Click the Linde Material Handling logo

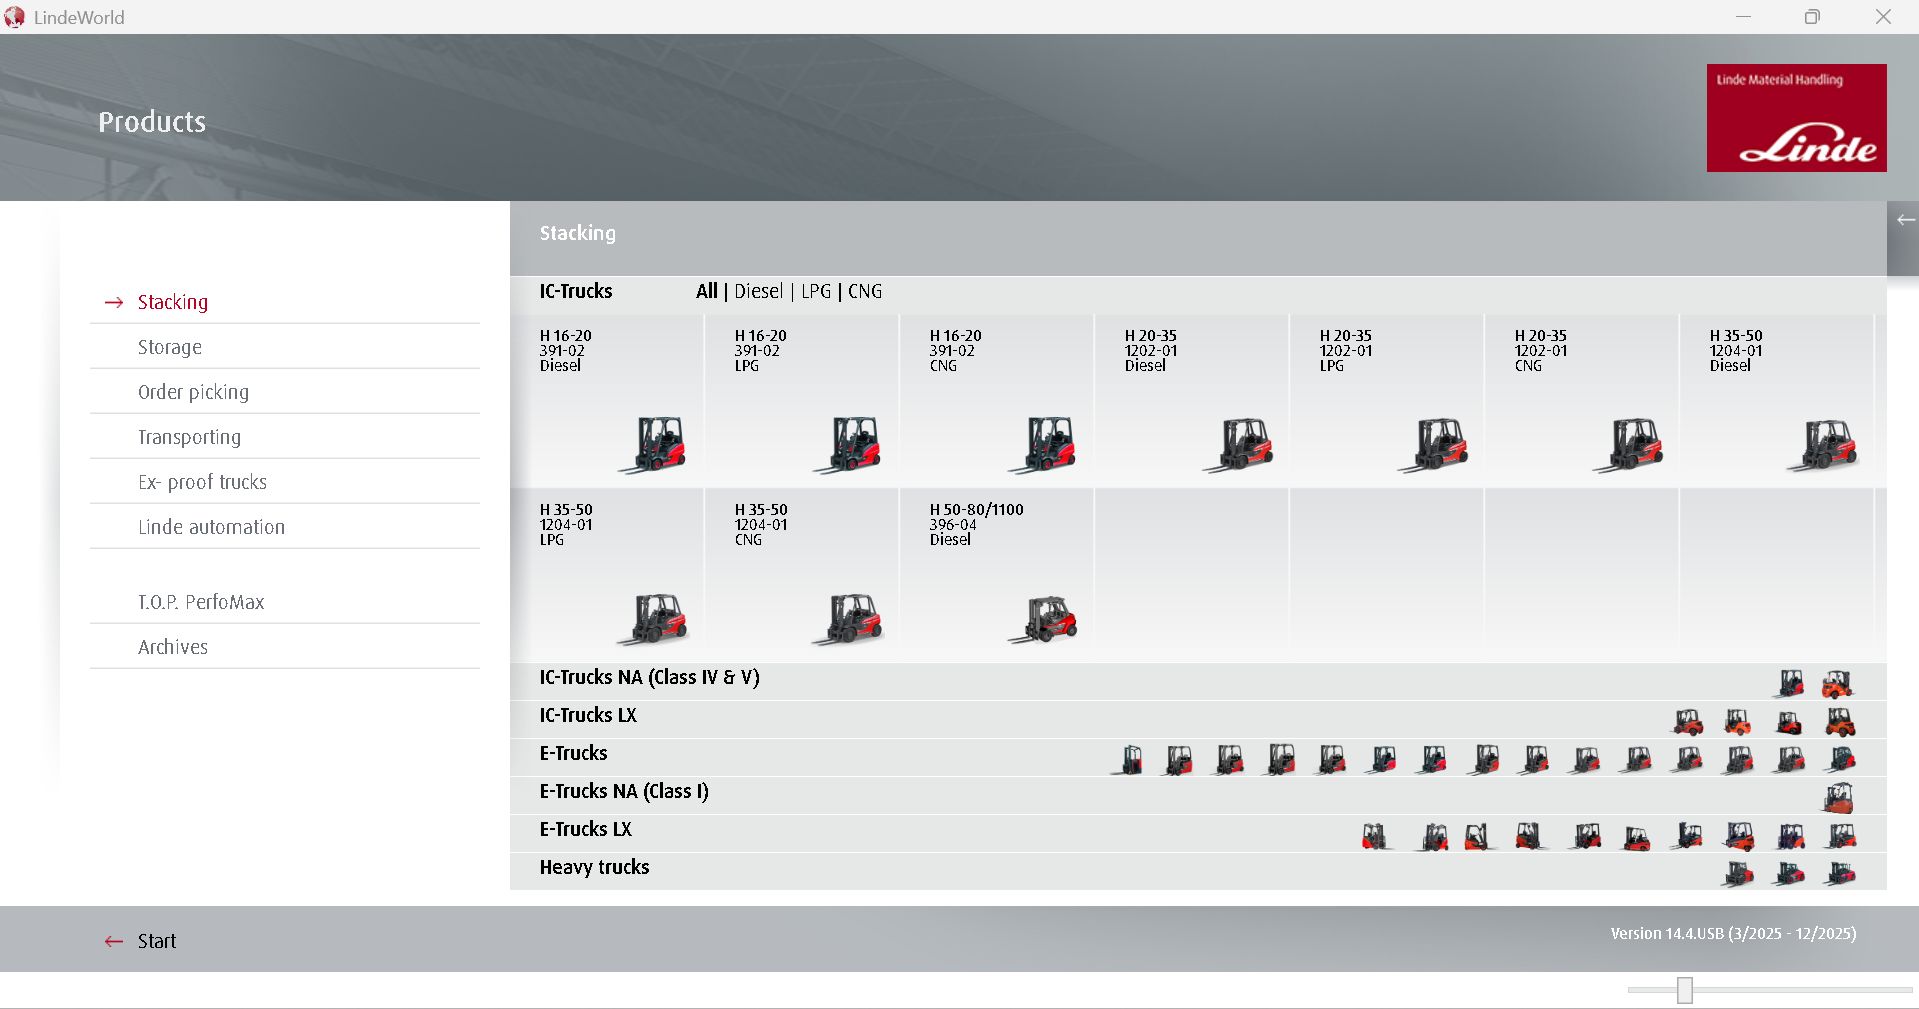click(x=1796, y=118)
